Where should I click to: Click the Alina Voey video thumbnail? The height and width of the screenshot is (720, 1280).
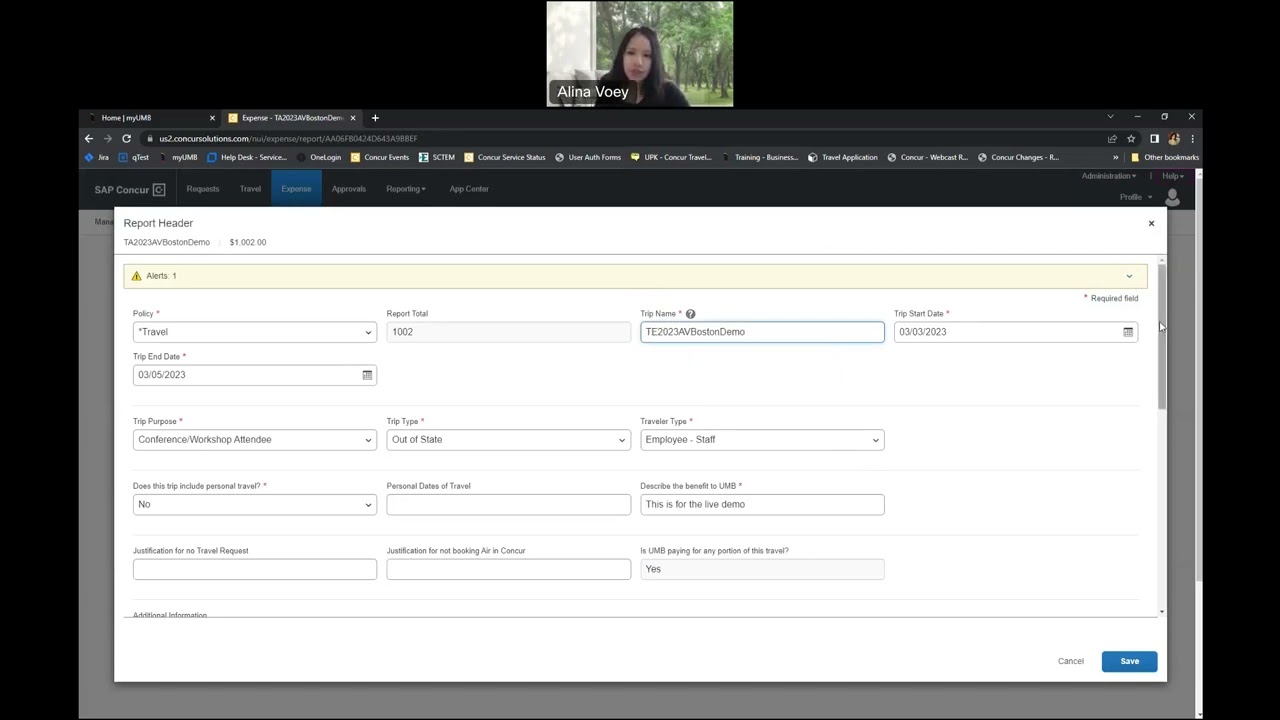pyautogui.click(x=640, y=54)
